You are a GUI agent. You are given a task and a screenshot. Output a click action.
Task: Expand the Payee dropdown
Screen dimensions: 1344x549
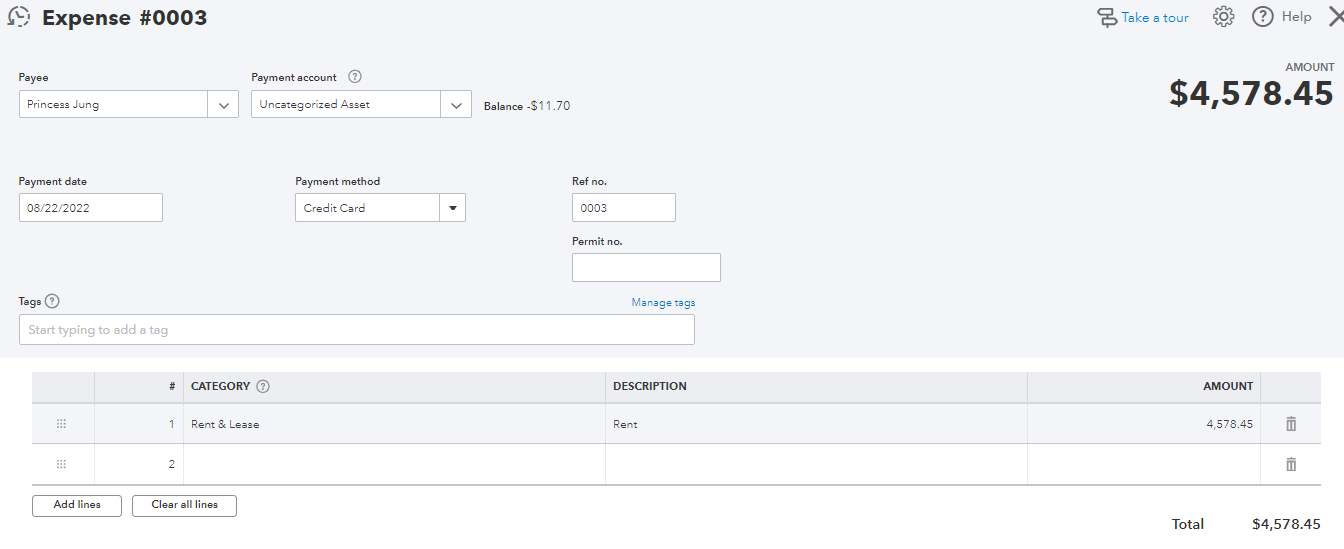pyautogui.click(x=223, y=104)
